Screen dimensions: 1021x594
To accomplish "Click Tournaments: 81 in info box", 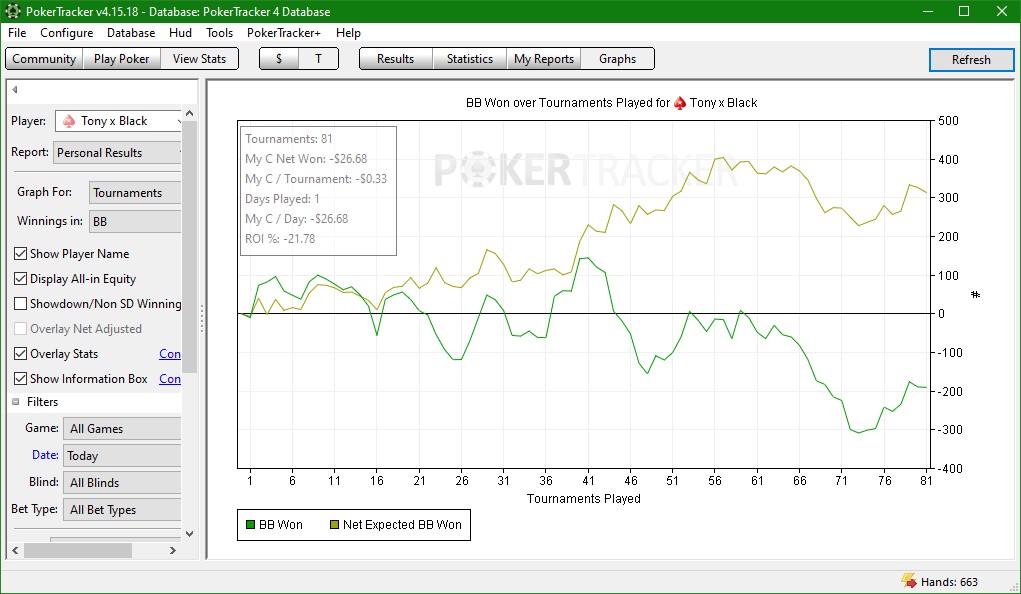I will tap(288, 139).
